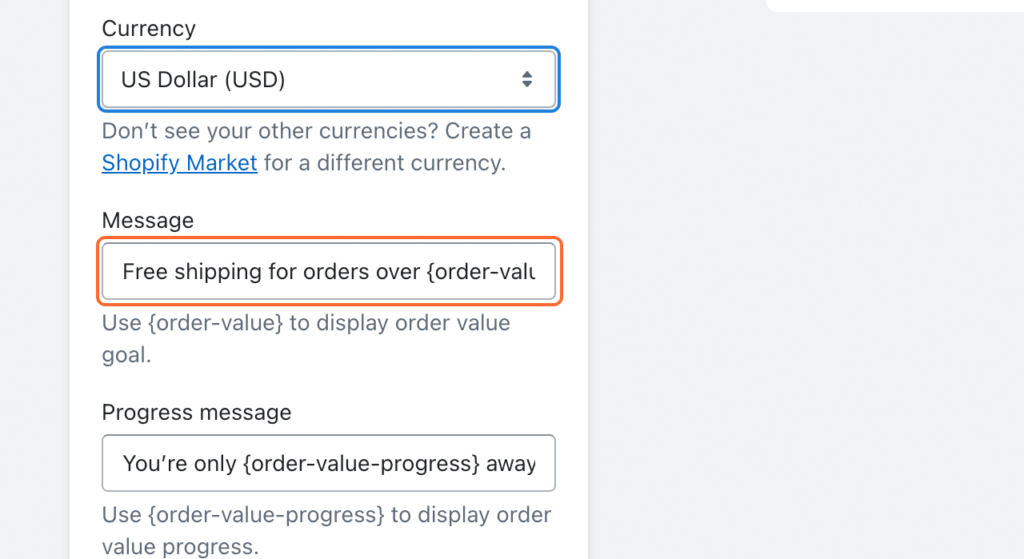Screen dimensions: 1024x559
Task: Click the Message field label
Action: pyautogui.click(x=148, y=220)
